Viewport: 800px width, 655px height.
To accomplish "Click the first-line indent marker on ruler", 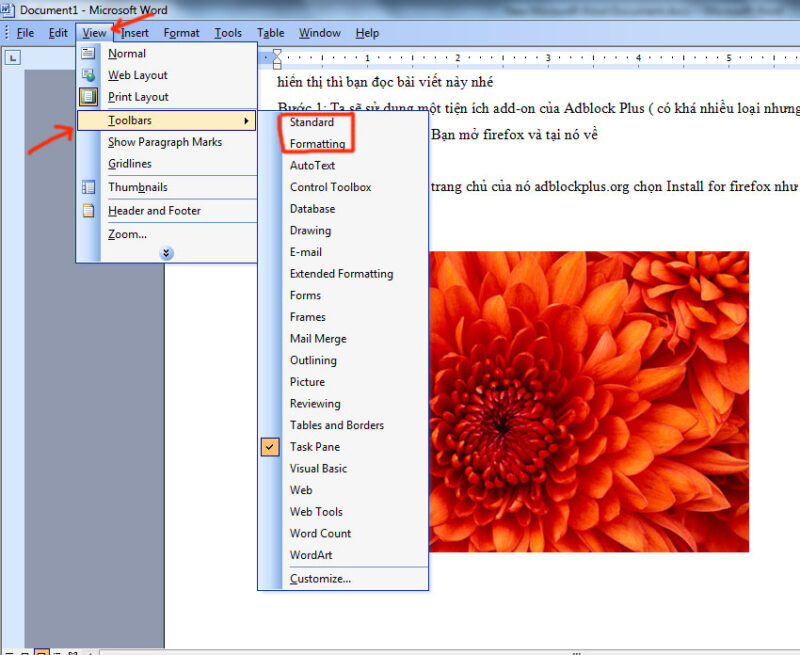I will point(278,53).
